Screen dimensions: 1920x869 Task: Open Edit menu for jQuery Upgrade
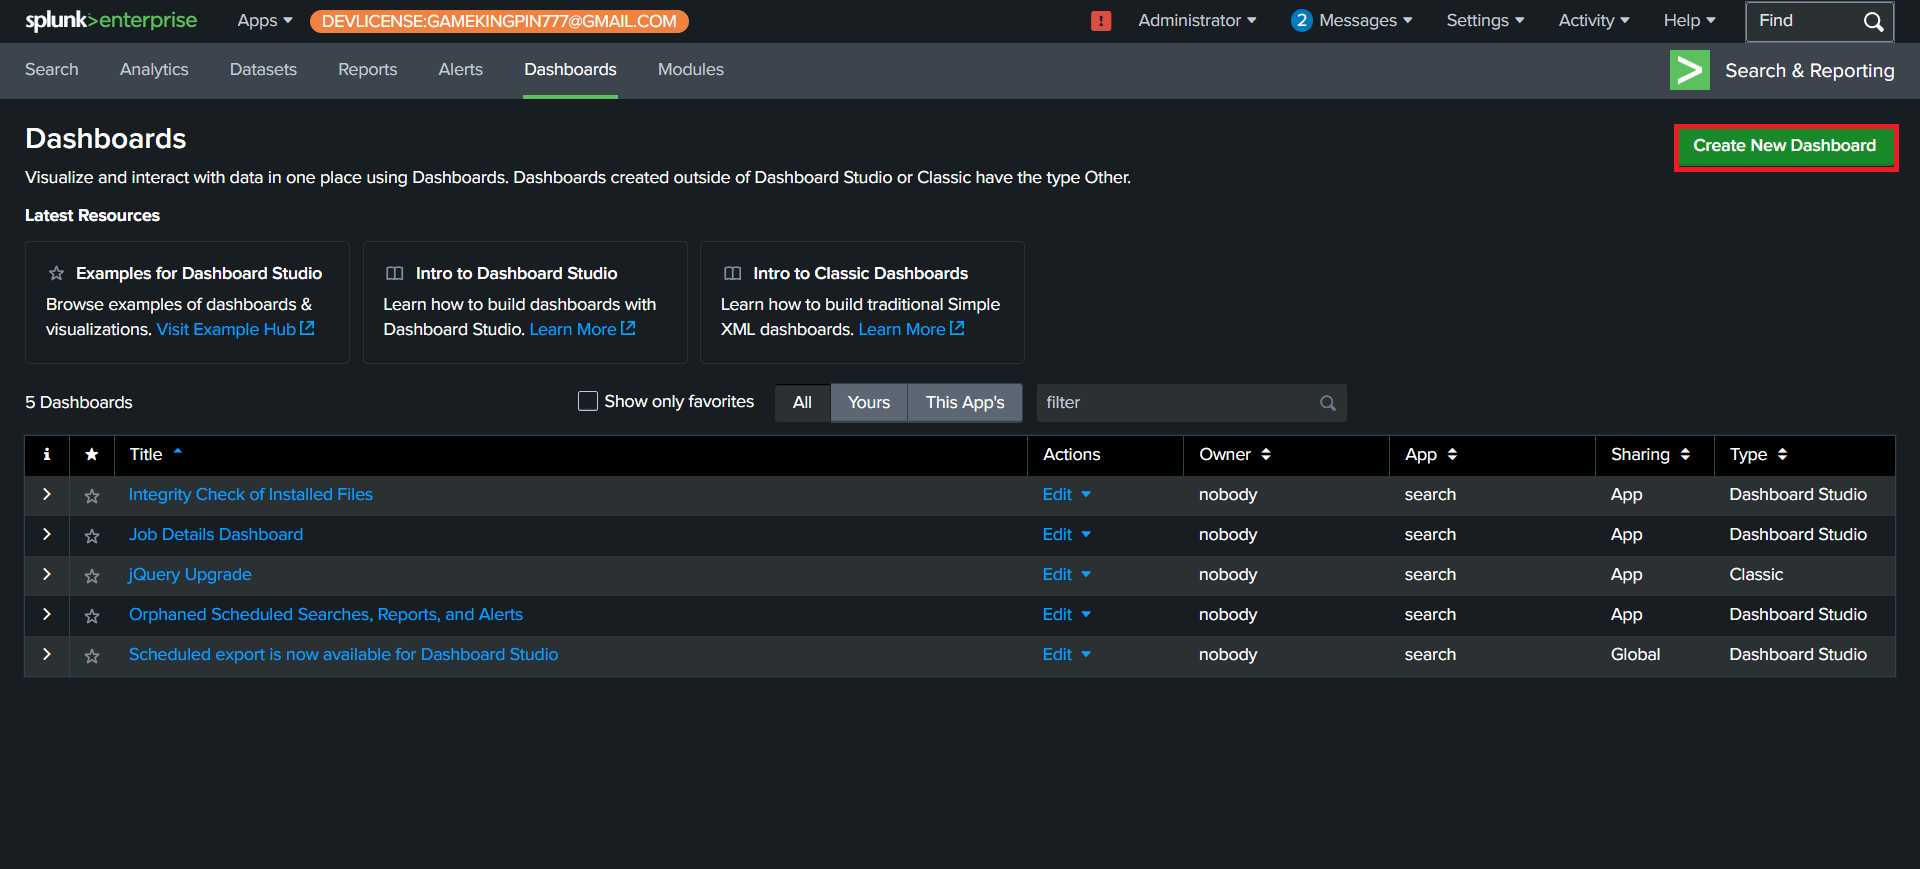click(1066, 574)
